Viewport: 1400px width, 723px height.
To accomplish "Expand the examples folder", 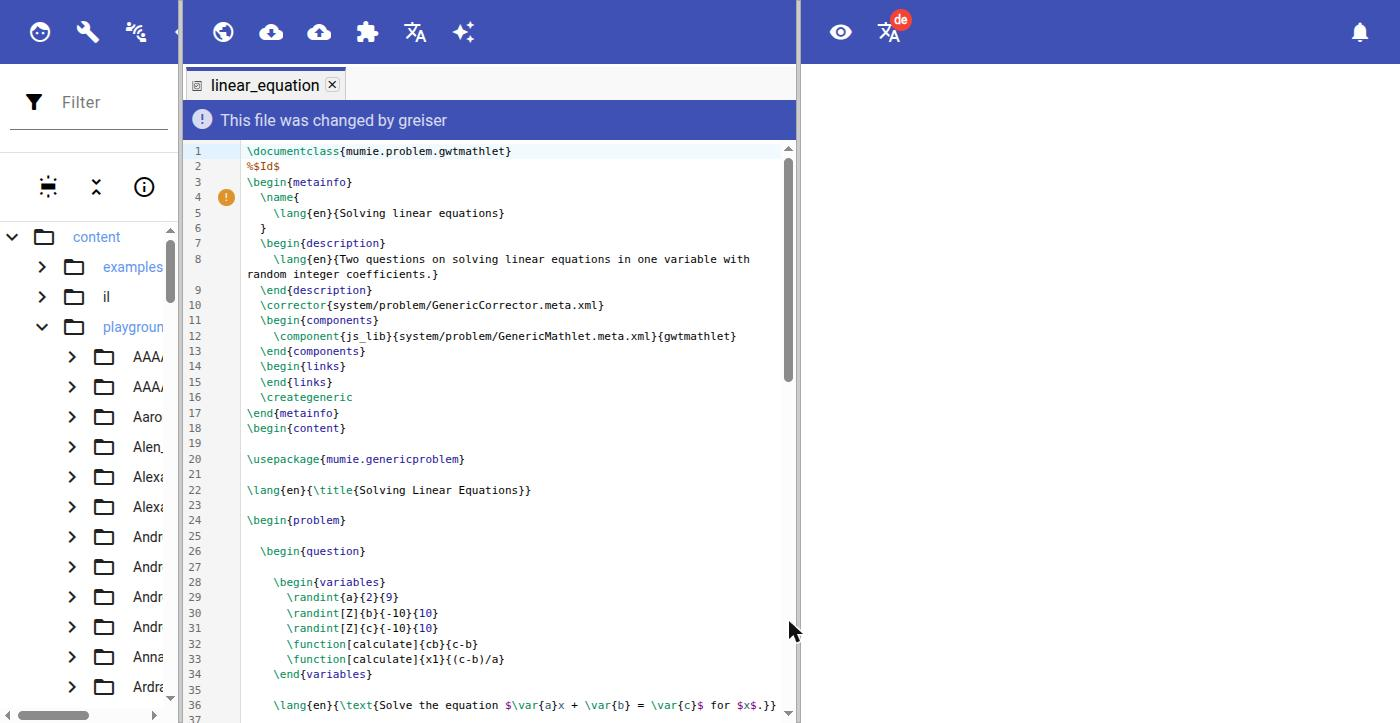I will [x=42, y=267].
